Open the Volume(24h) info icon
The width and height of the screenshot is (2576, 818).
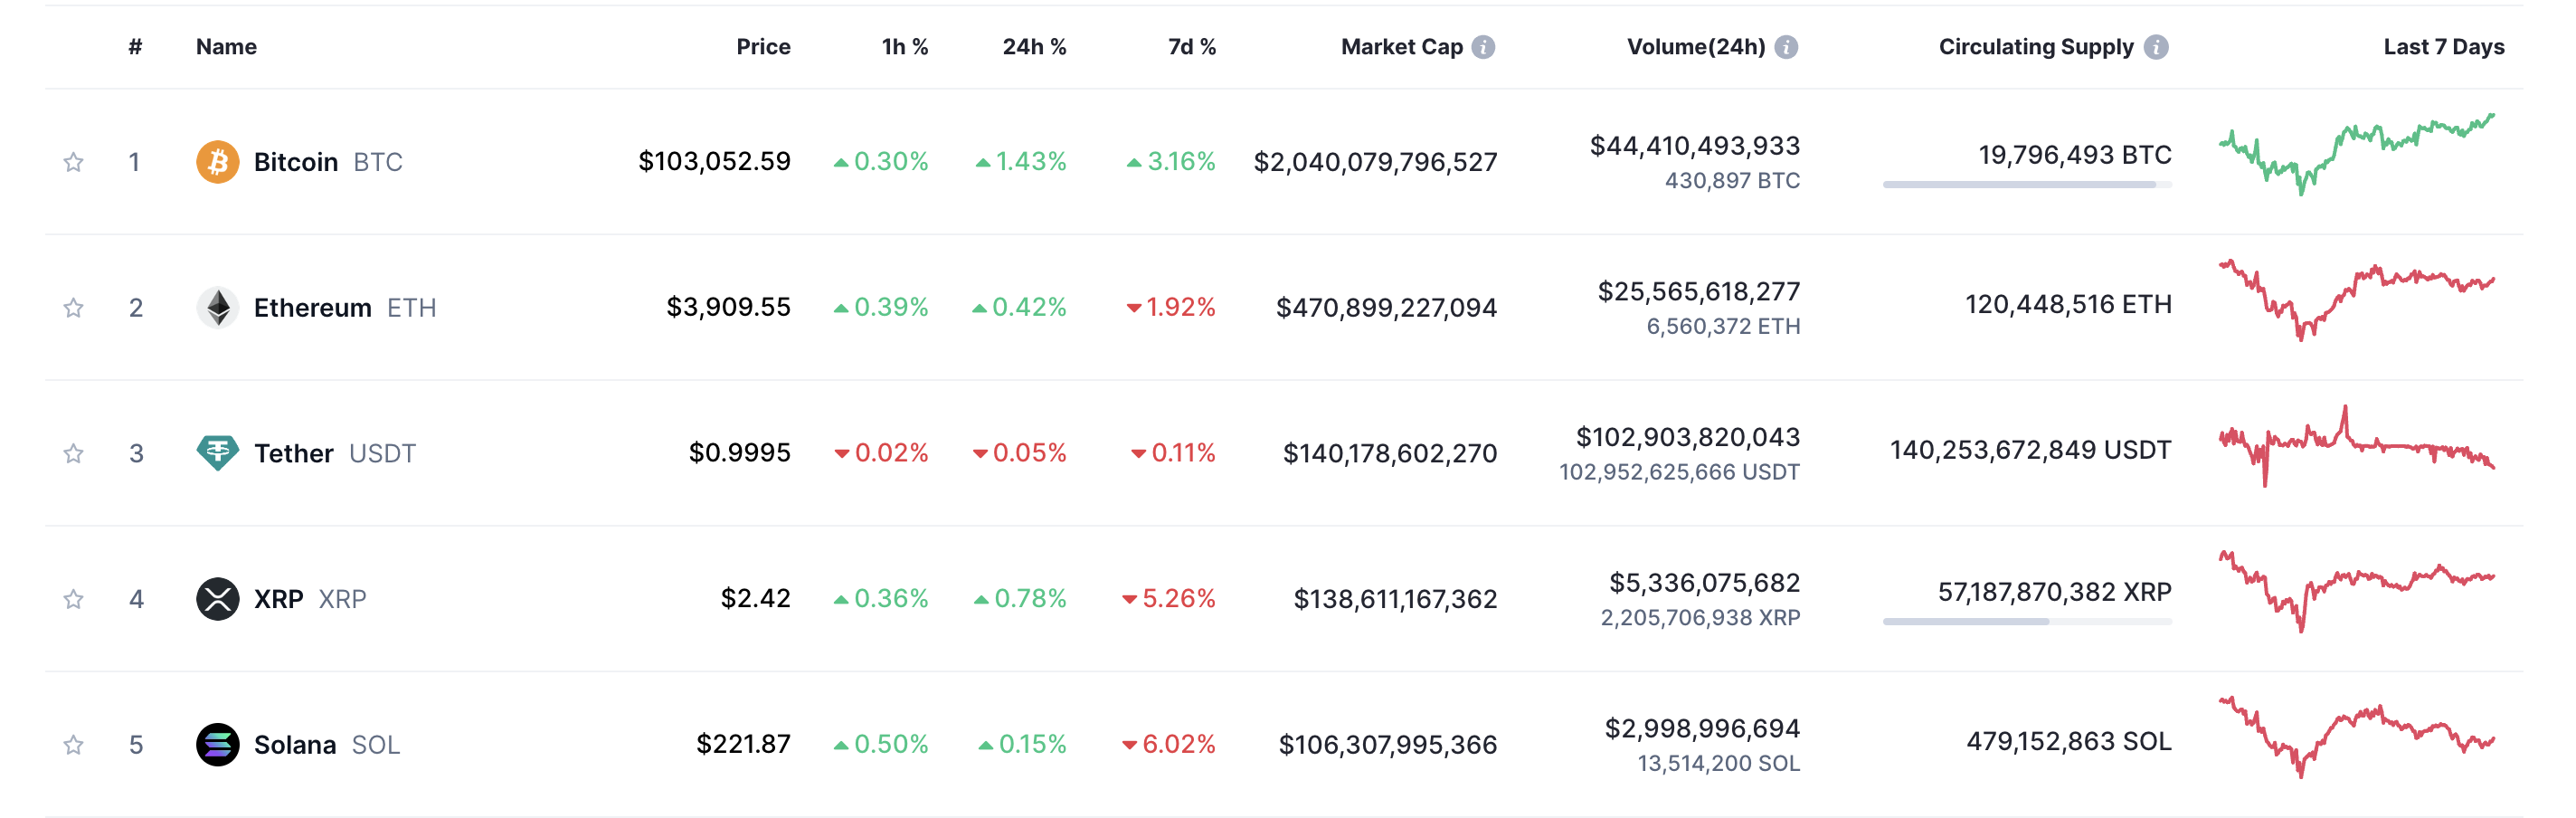click(1786, 47)
